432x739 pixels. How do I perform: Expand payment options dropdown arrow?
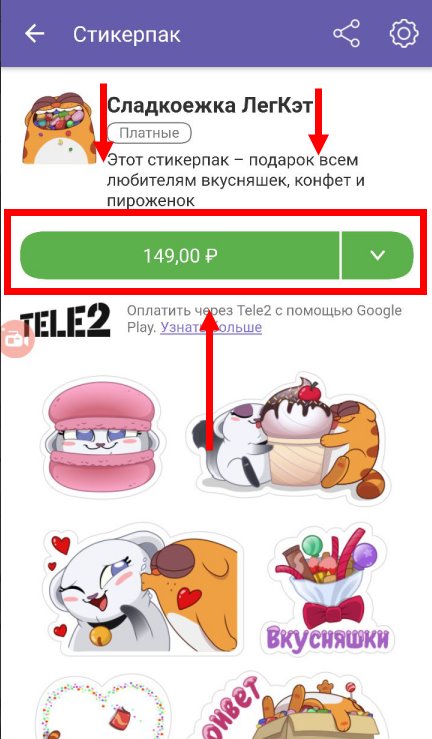click(x=377, y=255)
